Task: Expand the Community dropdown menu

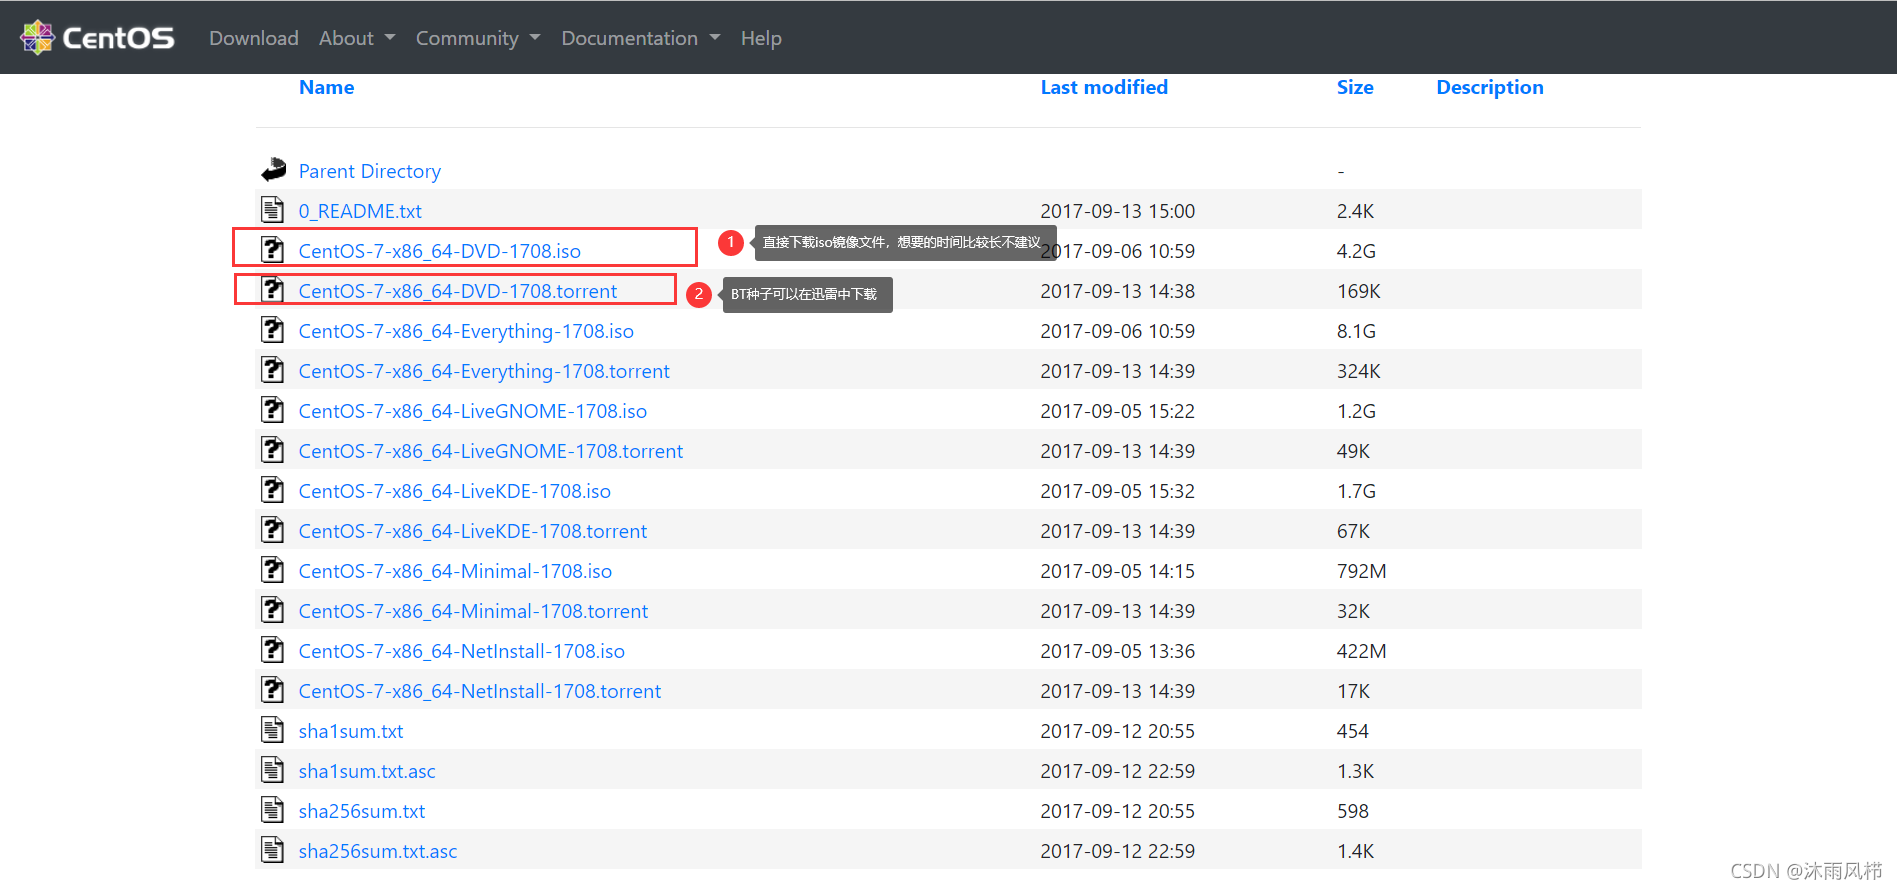Action: click(x=478, y=38)
